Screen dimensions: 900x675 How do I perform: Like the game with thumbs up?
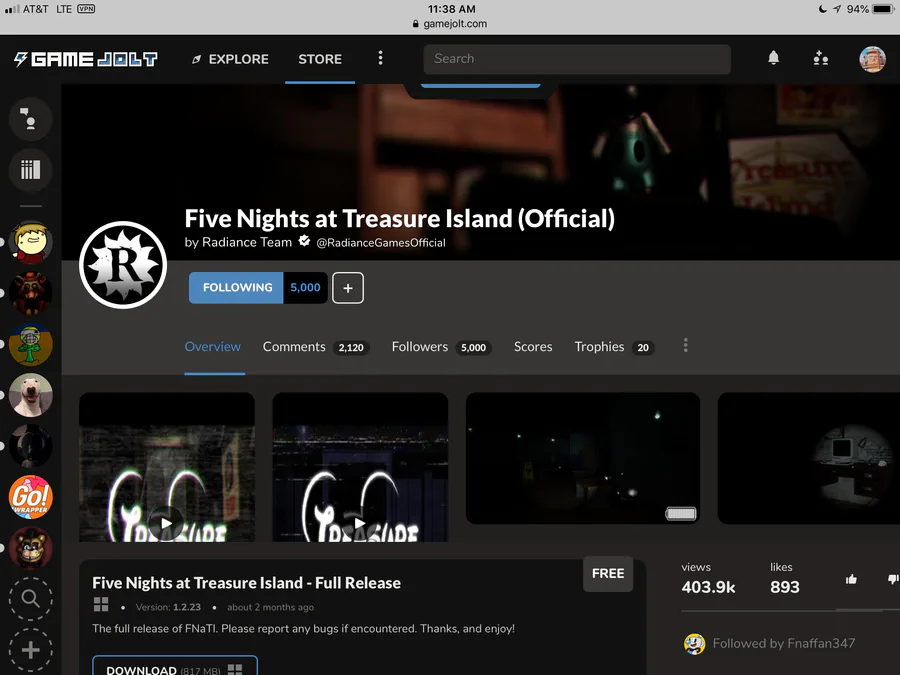click(x=851, y=579)
